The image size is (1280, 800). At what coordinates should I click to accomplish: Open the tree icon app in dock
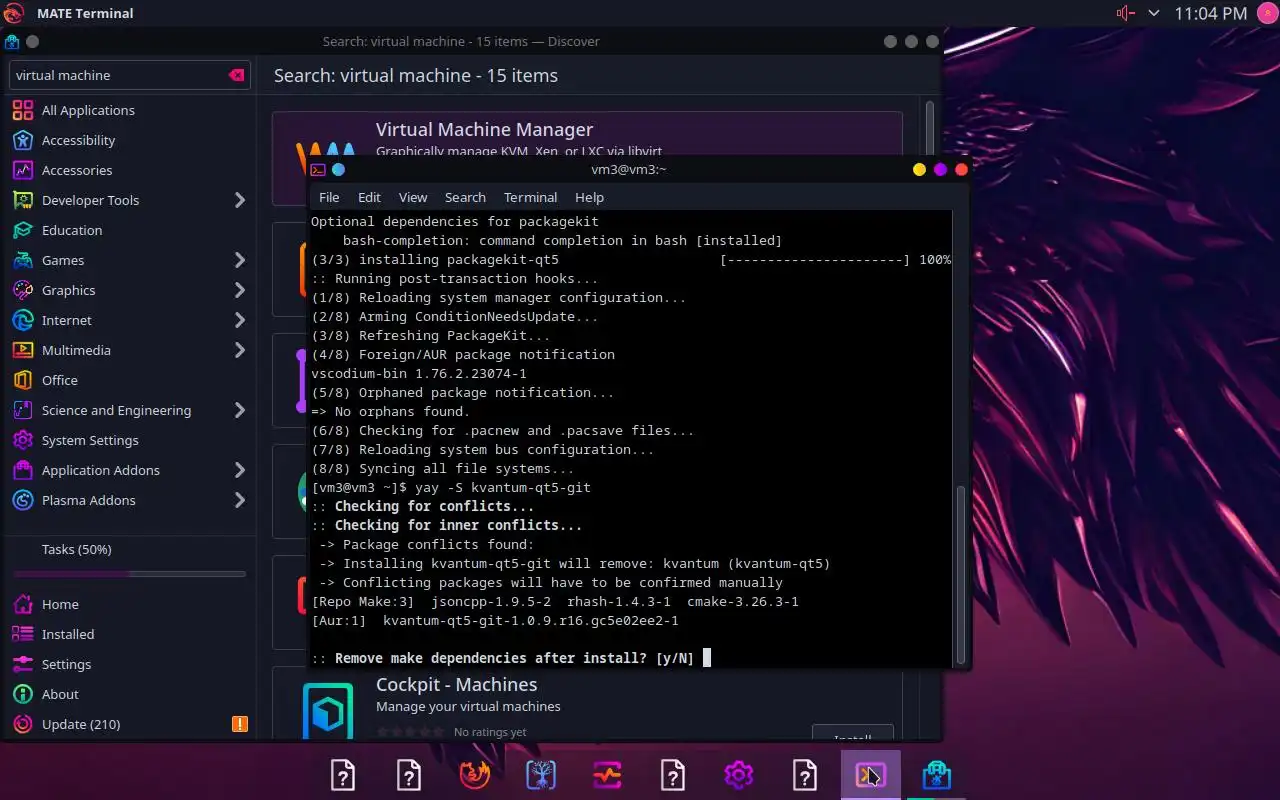pyautogui.click(x=541, y=775)
